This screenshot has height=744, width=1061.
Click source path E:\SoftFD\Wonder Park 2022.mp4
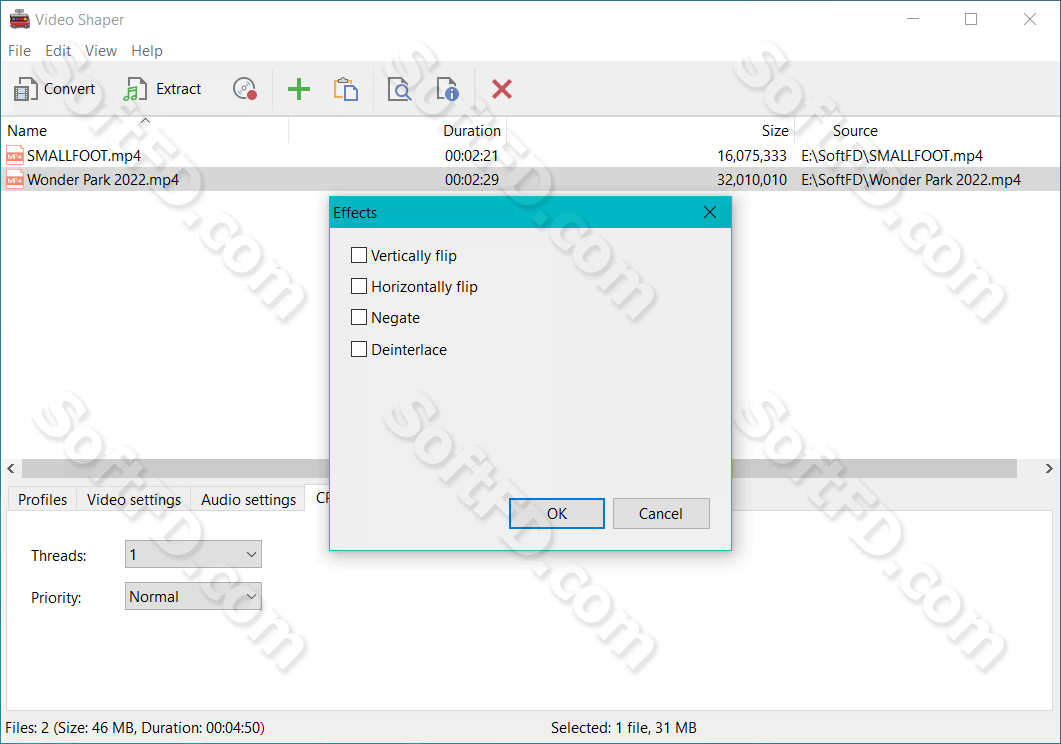point(911,180)
